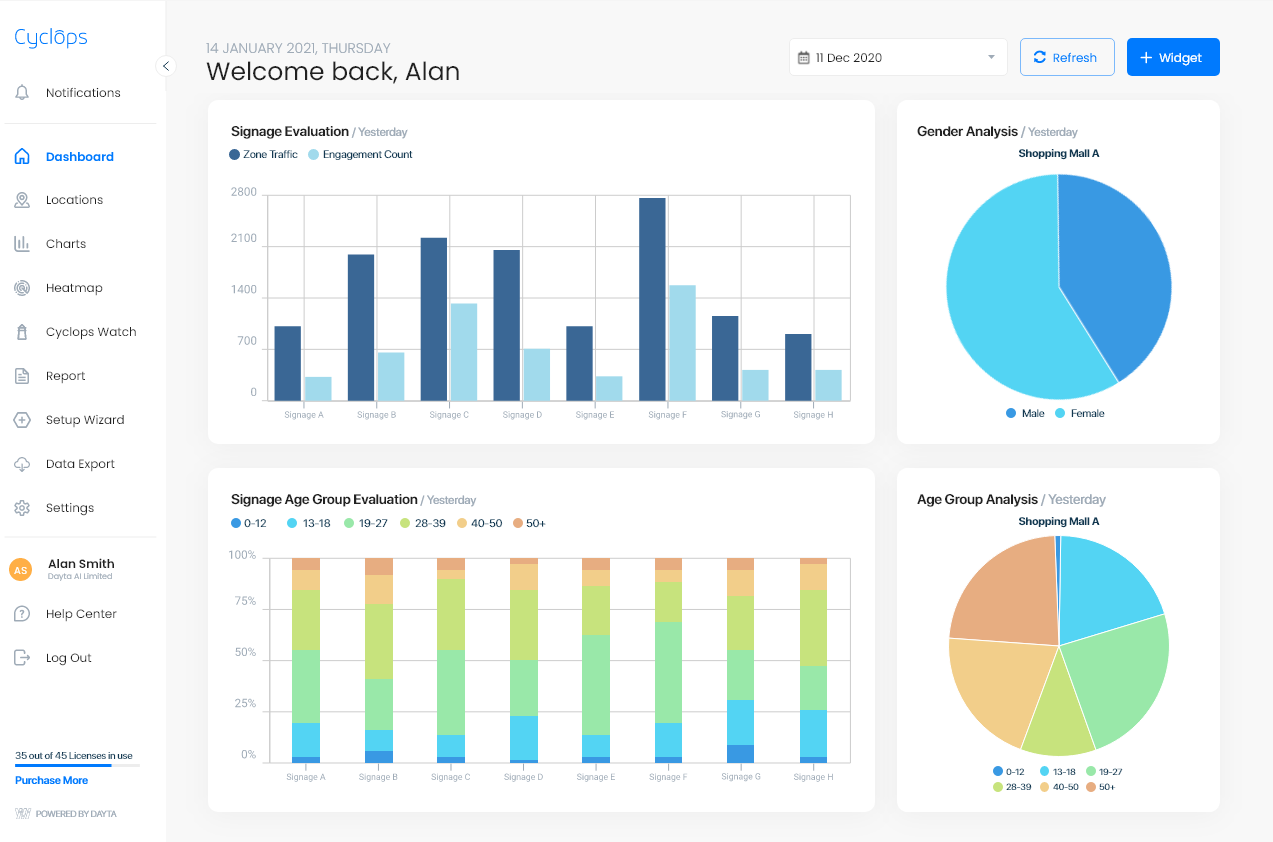
Task: Open Charts from the sidebar menu
Action: [66, 244]
